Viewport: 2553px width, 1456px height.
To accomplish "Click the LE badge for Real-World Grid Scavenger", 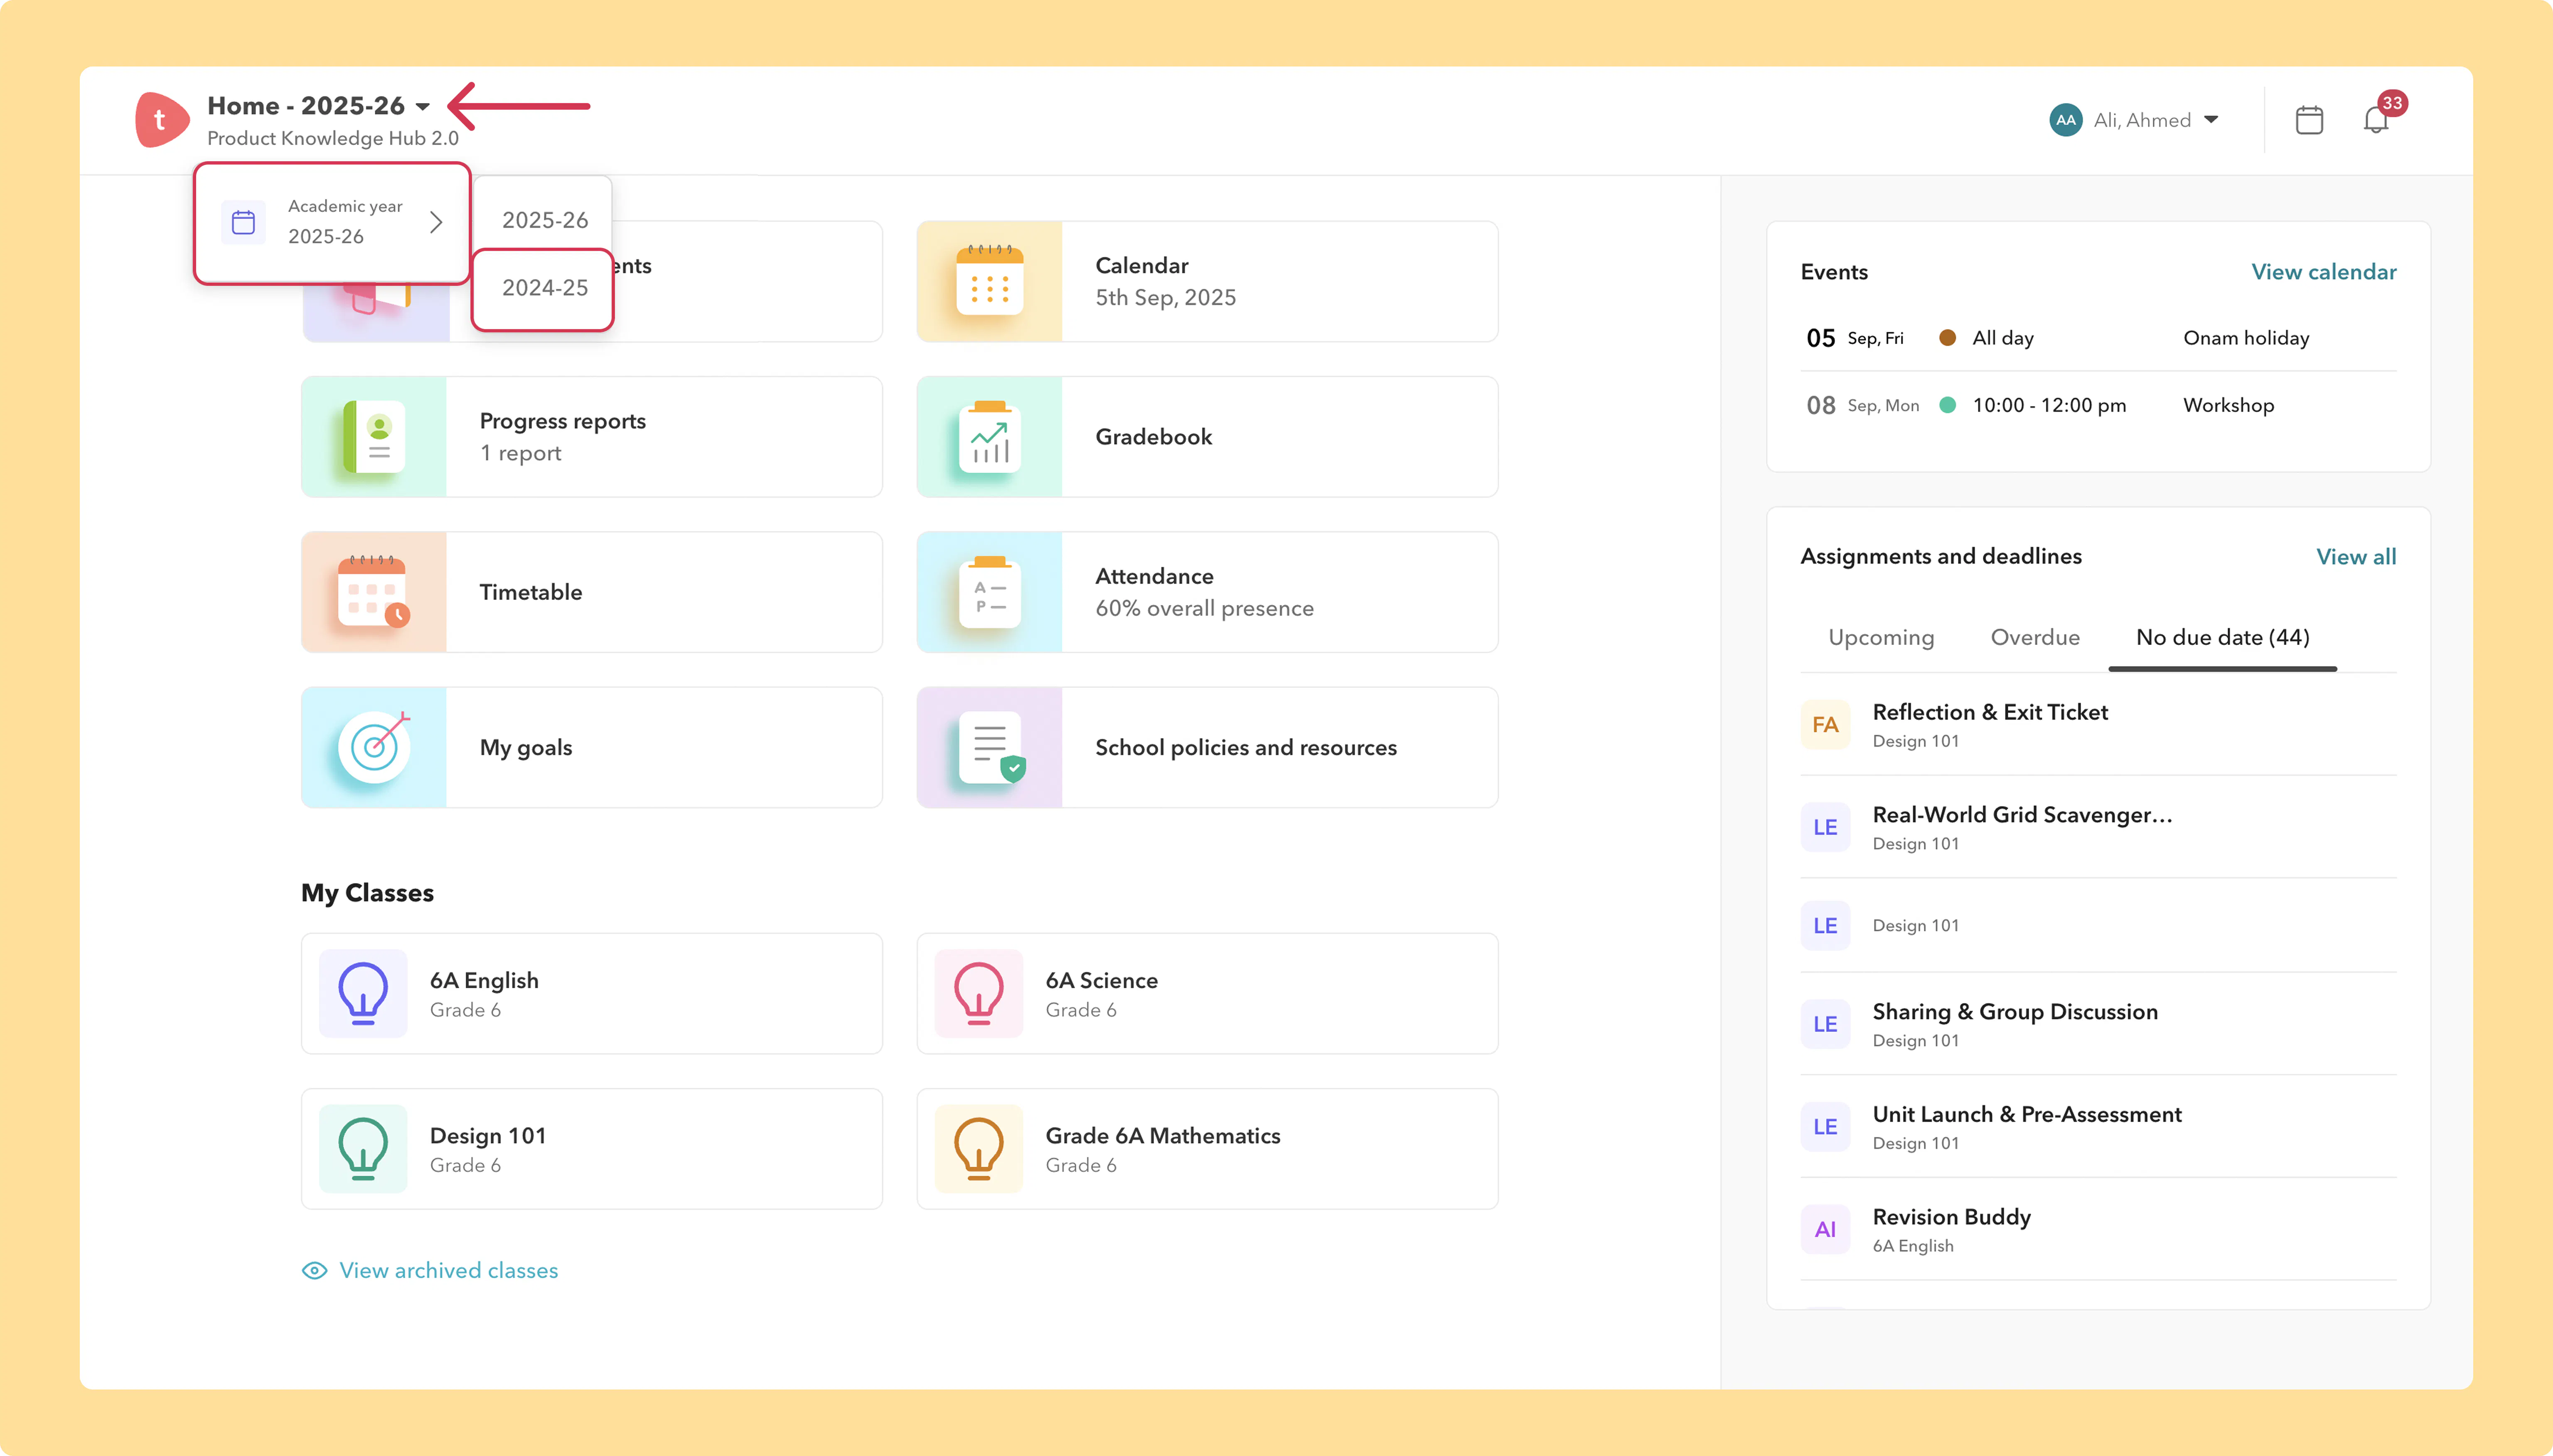I will coord(1825,827).
